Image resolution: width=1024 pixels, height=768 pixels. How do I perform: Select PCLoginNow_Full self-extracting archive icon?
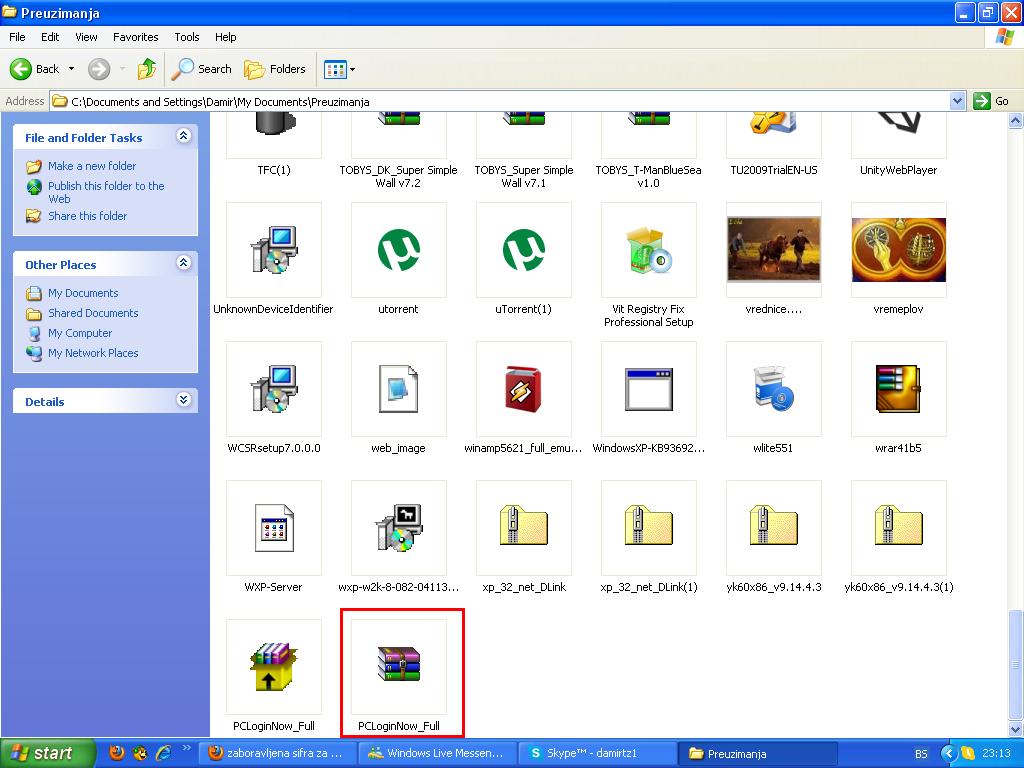pyautogui.click(x=274, y=667)
